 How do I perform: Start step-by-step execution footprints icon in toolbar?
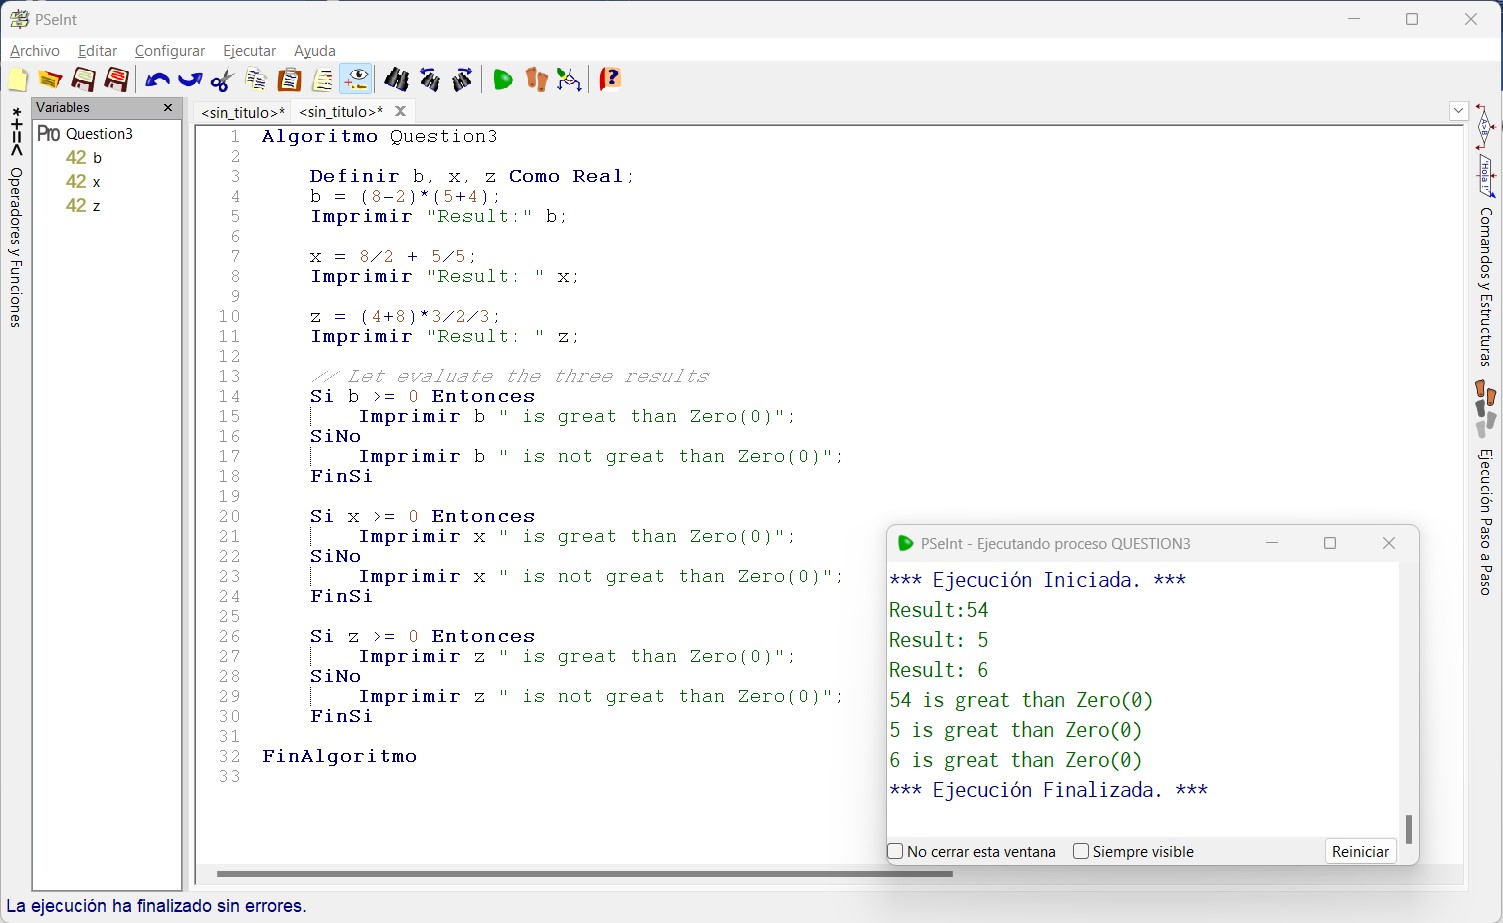(x=536, y=80)
